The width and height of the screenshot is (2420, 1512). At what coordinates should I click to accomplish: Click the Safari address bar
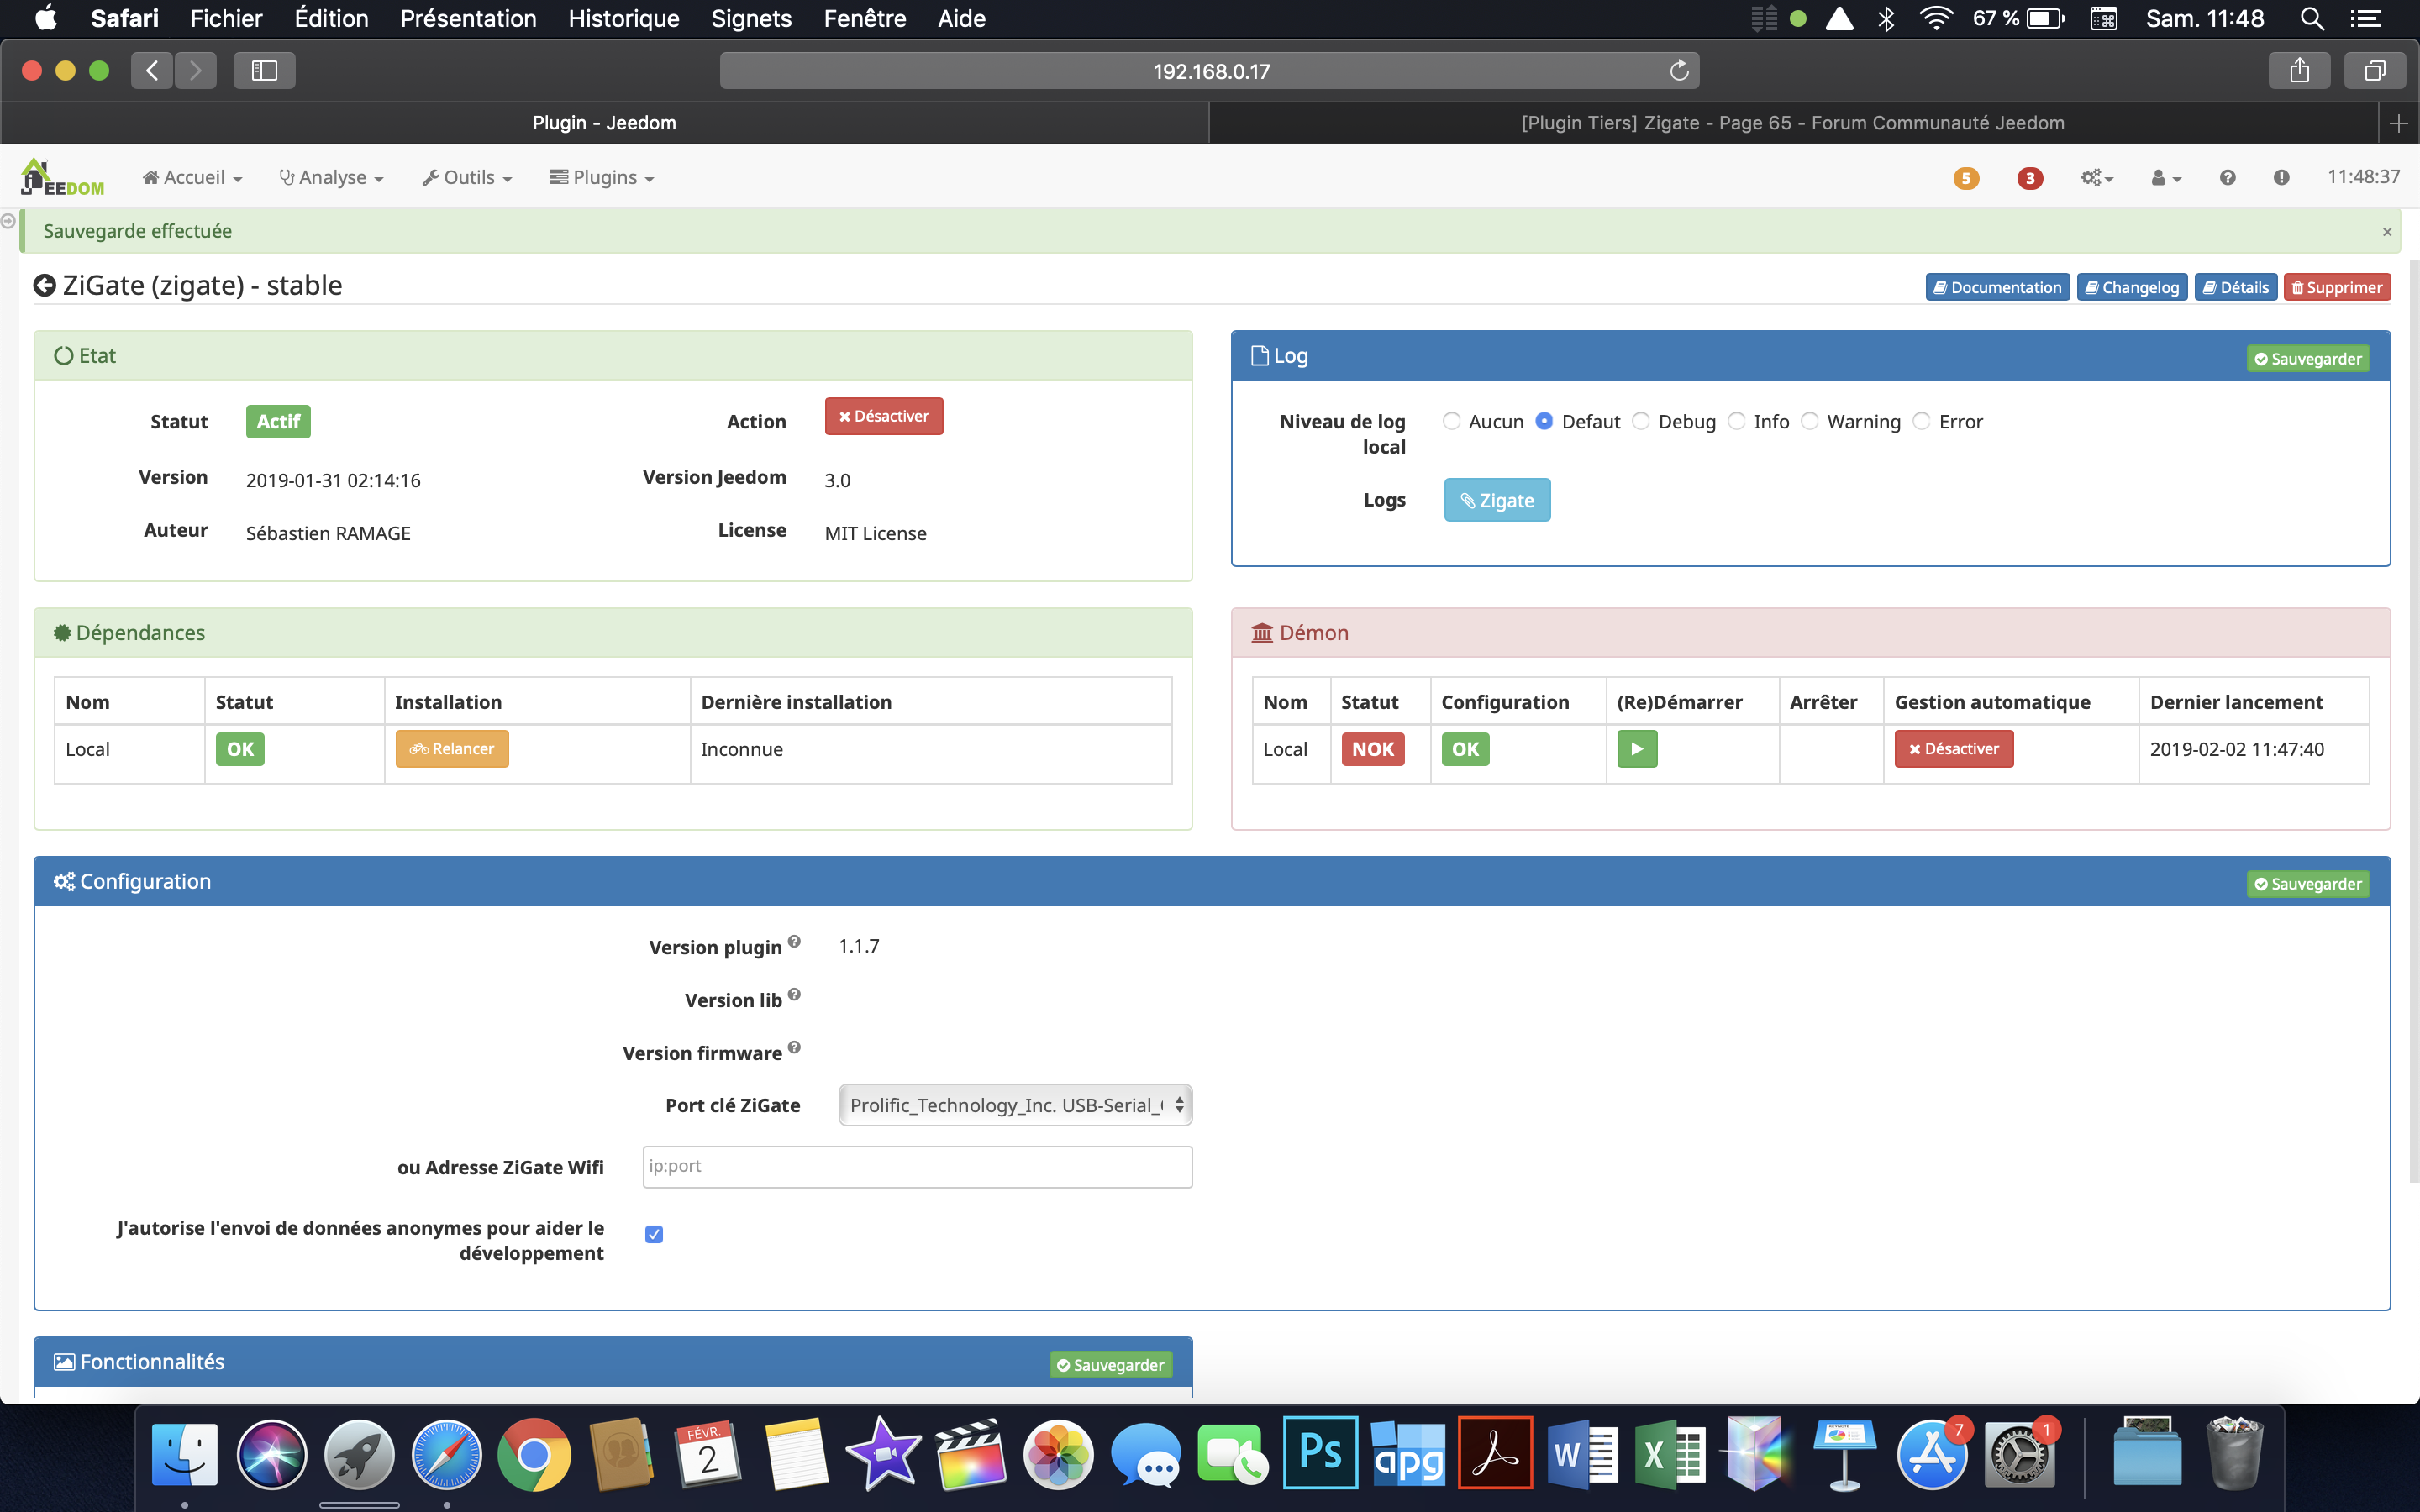coord(1209,71)
